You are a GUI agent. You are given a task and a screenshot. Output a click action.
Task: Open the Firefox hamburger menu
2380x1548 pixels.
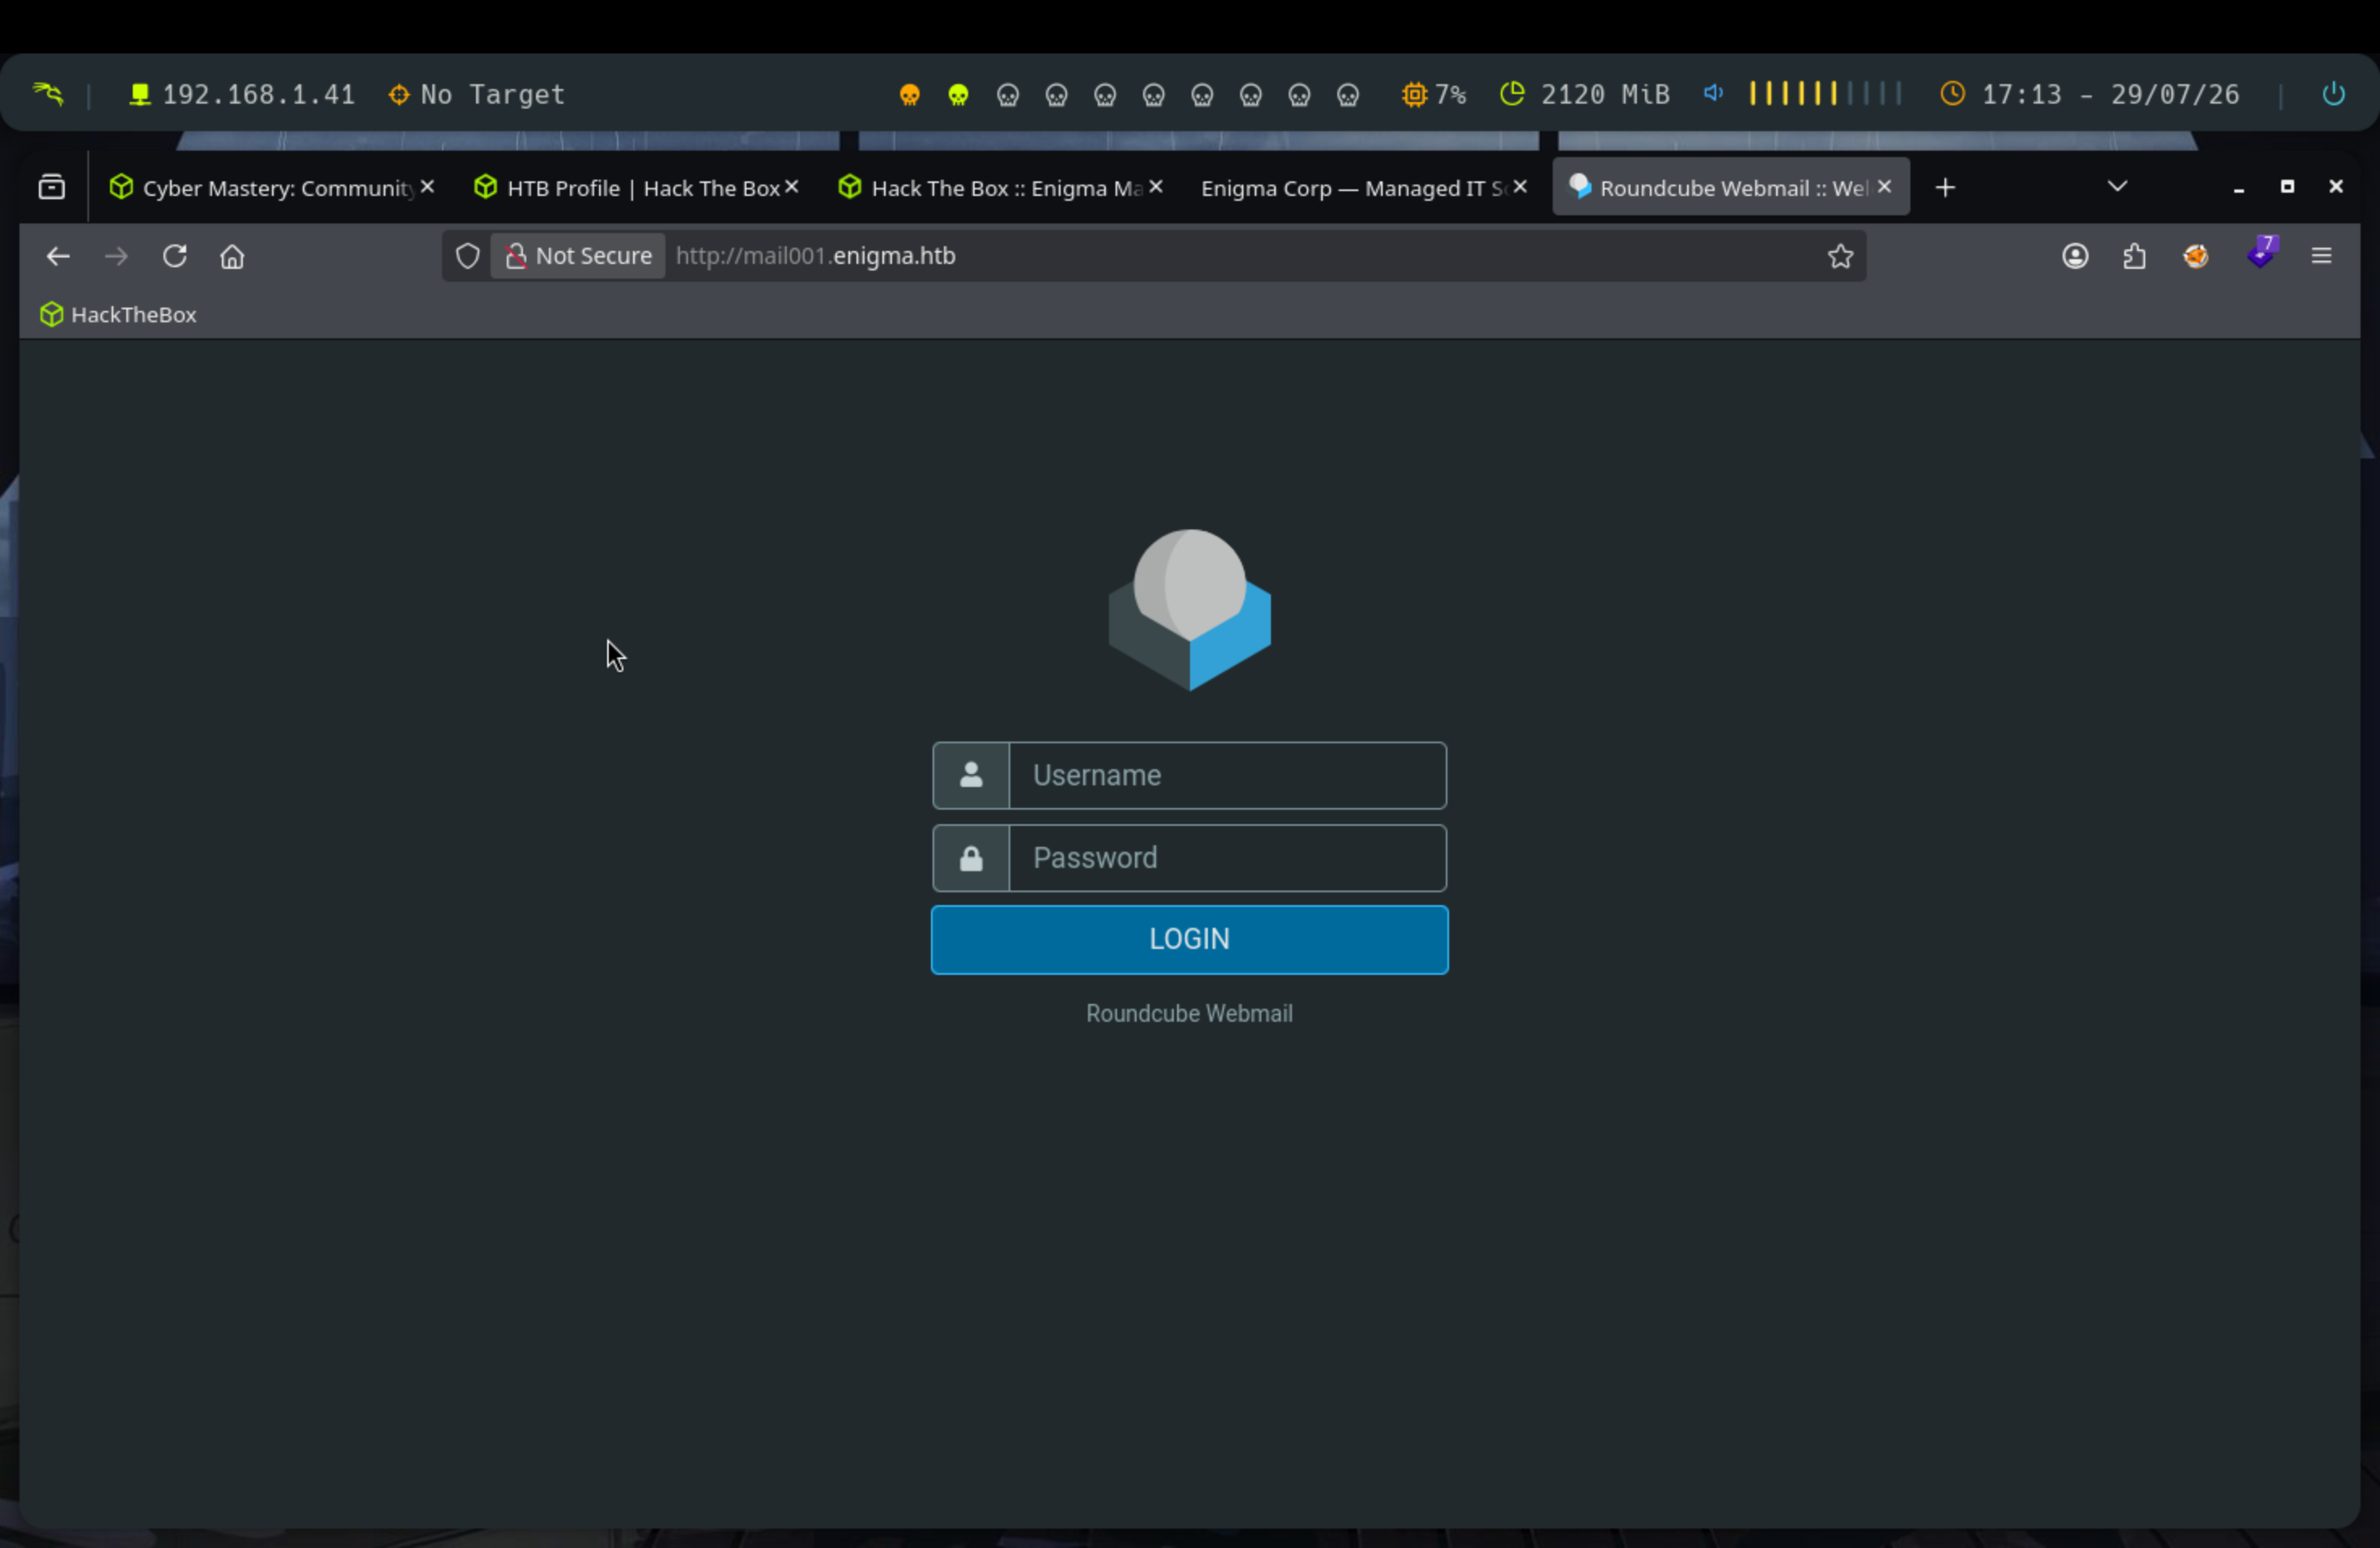point(2321,256)
